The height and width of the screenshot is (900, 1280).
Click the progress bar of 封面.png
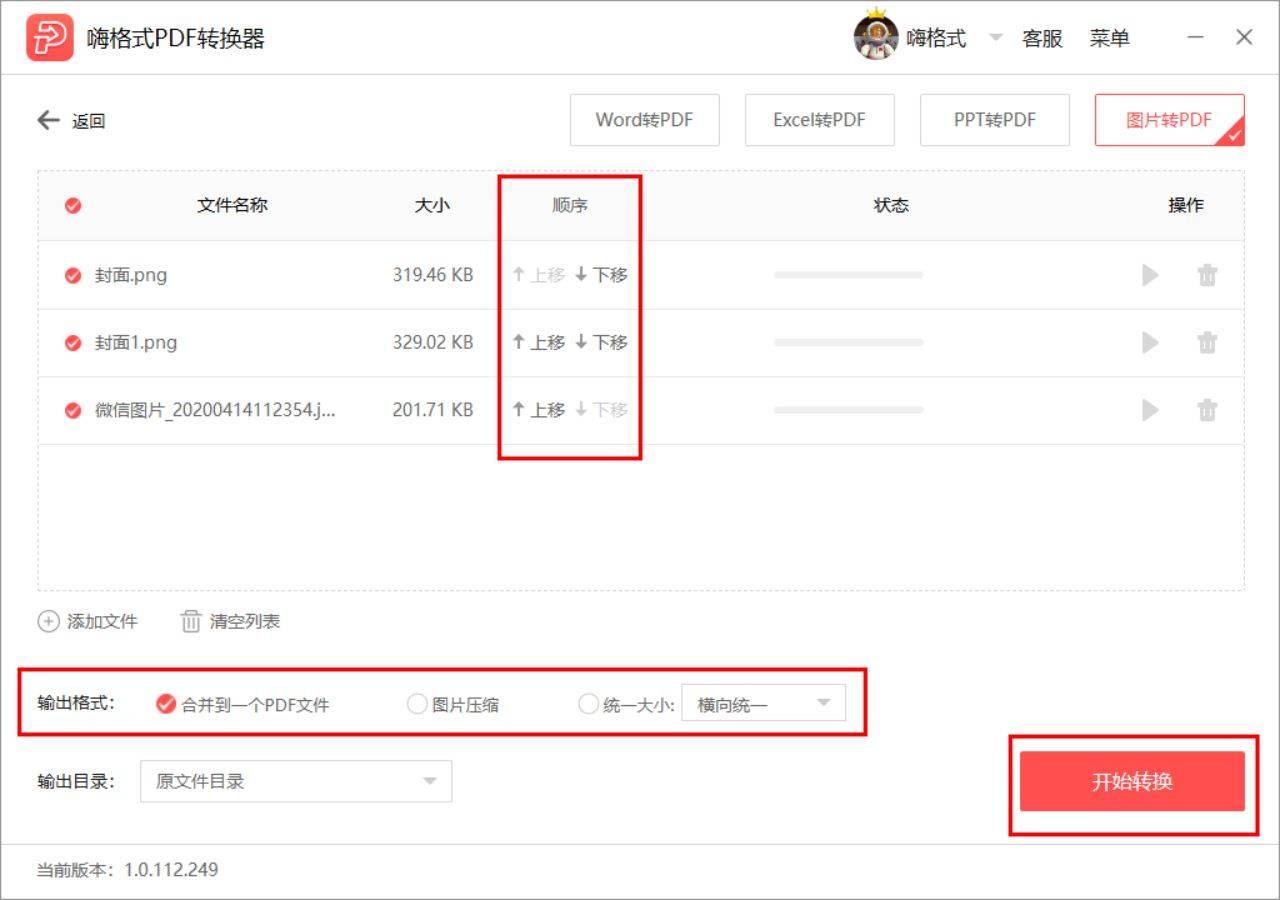coord(848,275)
